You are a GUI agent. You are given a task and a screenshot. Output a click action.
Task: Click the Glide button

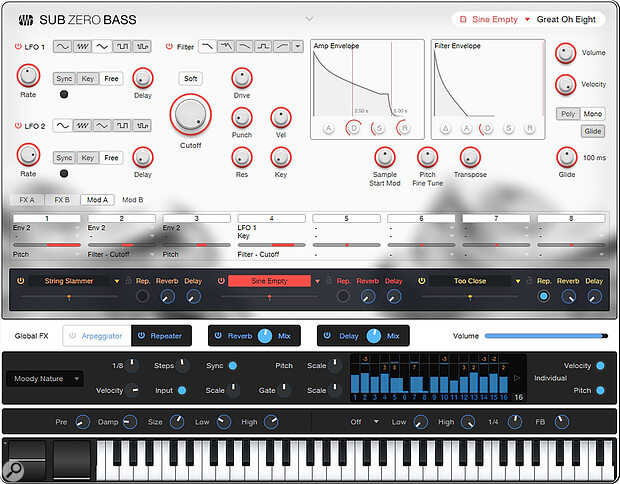593,131
